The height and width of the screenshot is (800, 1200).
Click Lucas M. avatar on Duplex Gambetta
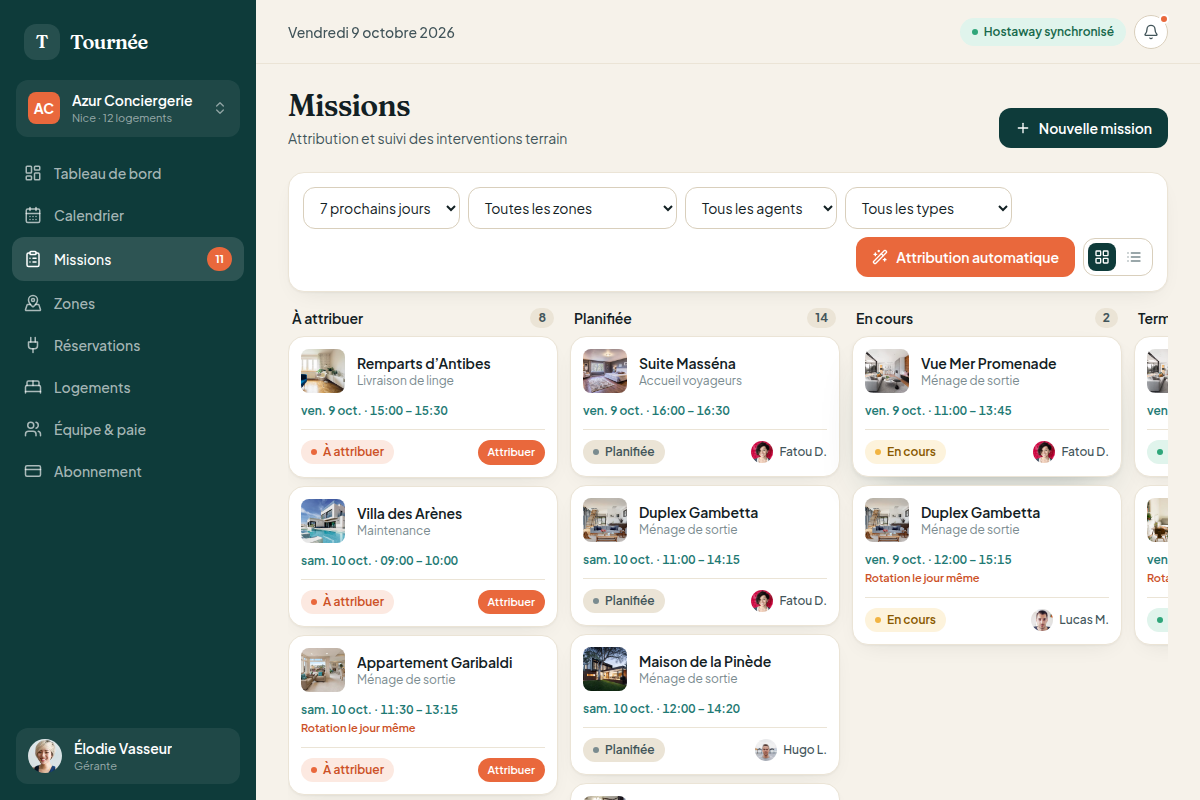click(x=1042, y=620)
